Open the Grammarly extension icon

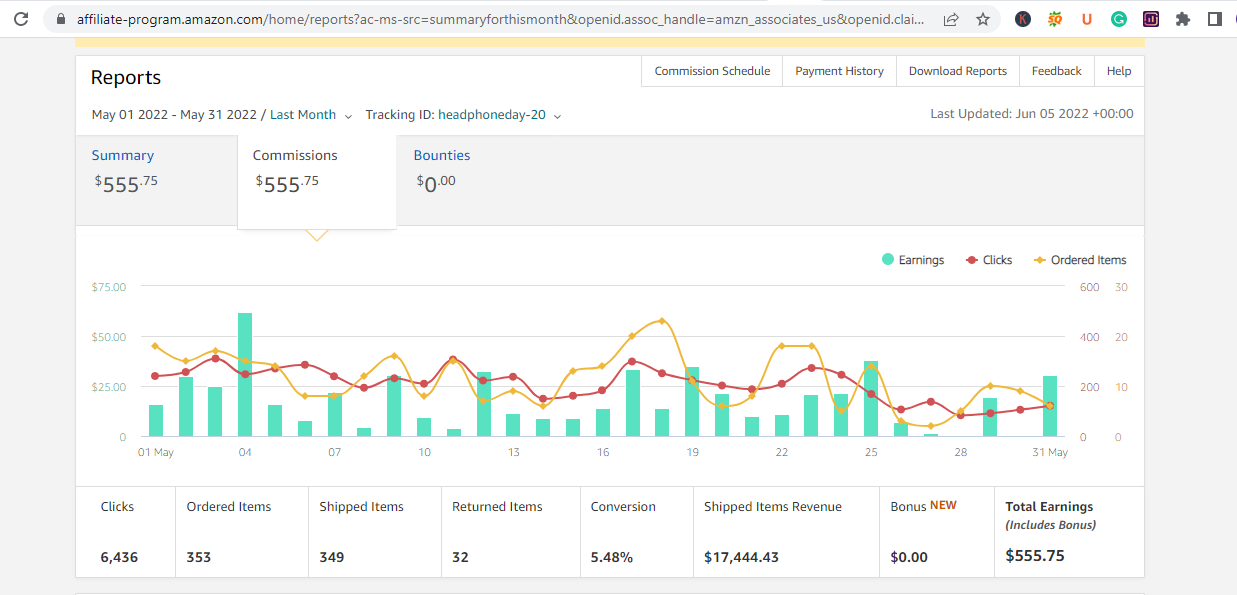point(1119,19)
